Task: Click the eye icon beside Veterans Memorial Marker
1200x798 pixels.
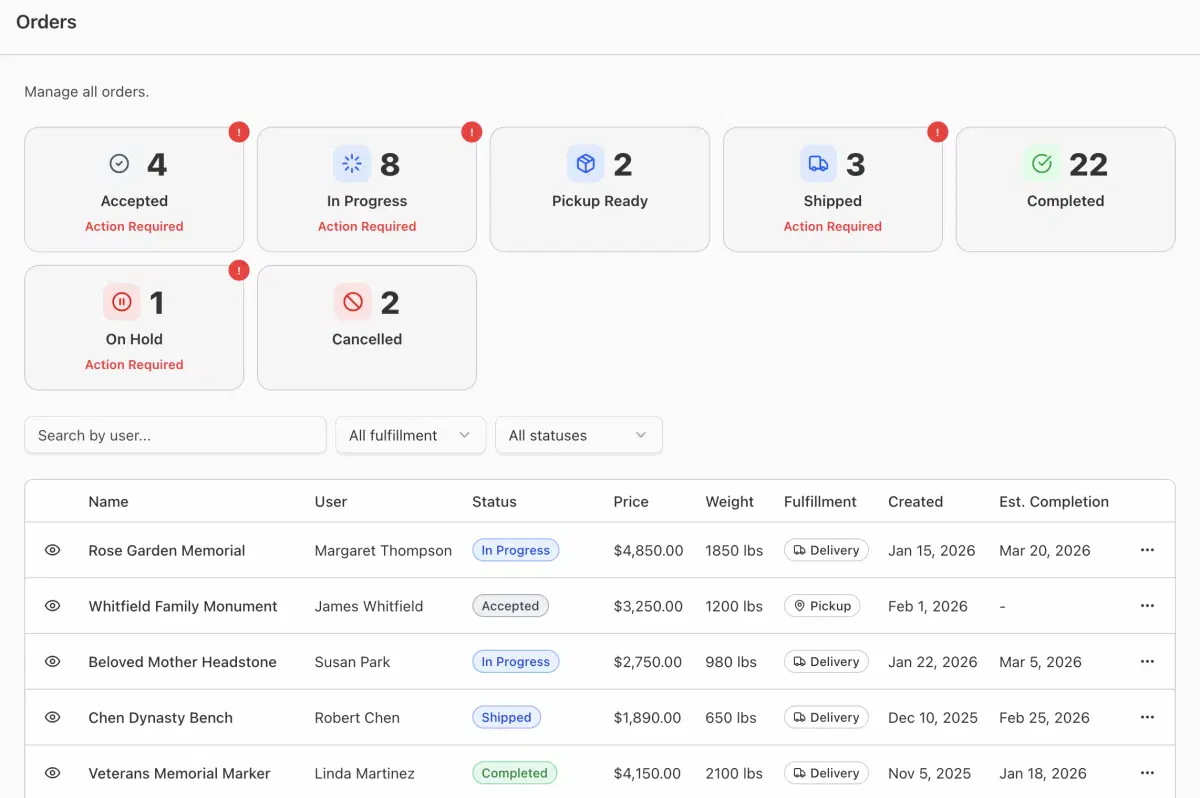Action: click(x=51, y=772)
